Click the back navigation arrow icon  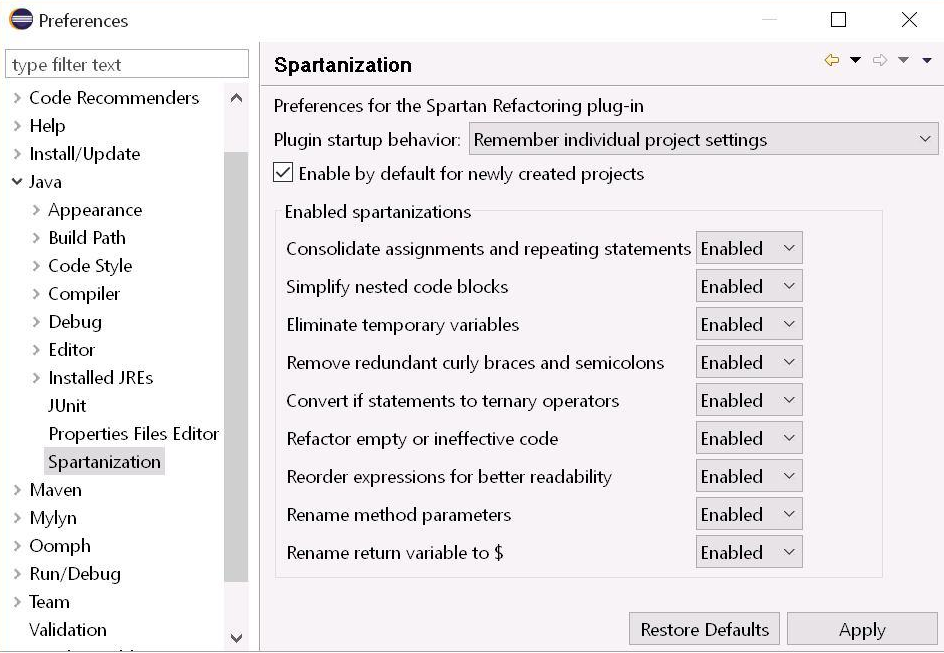coord(831,61)
